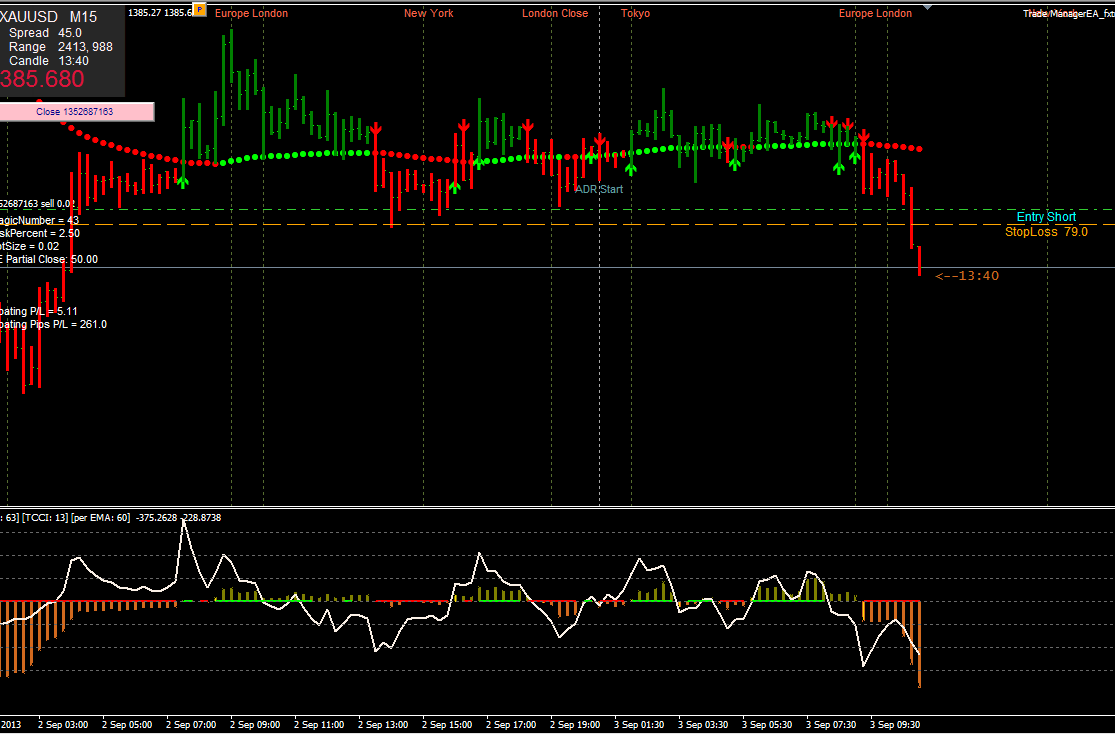Click the ADR Start label
This screenshot has height=735, width=1115.
pyautogui.click(x=599, y=189)
